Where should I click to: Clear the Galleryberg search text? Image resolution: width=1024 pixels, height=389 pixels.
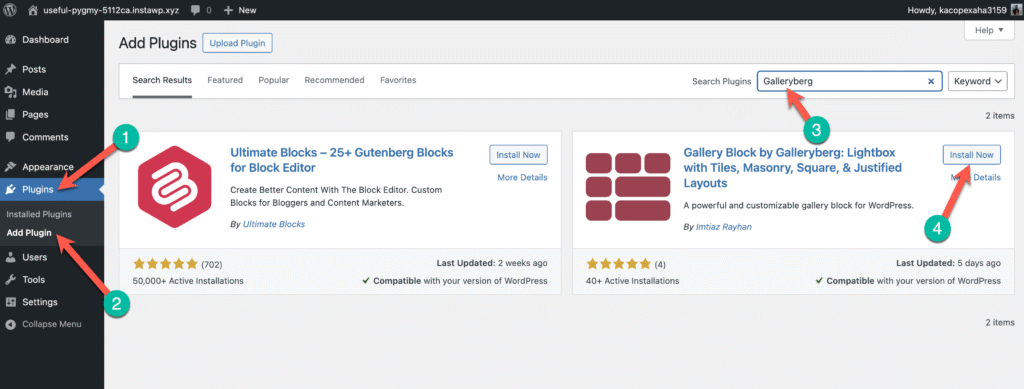931,82
